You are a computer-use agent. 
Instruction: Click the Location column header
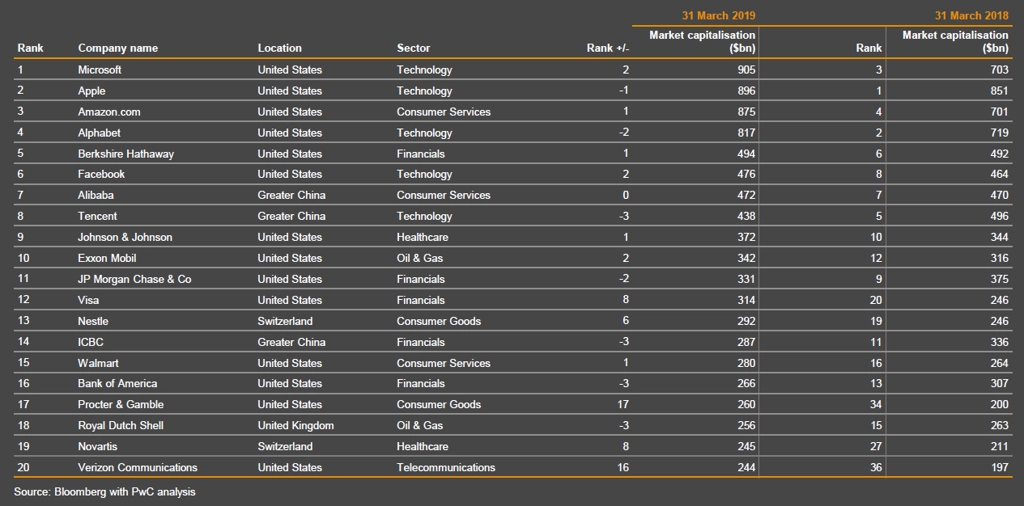coord(280,48)
